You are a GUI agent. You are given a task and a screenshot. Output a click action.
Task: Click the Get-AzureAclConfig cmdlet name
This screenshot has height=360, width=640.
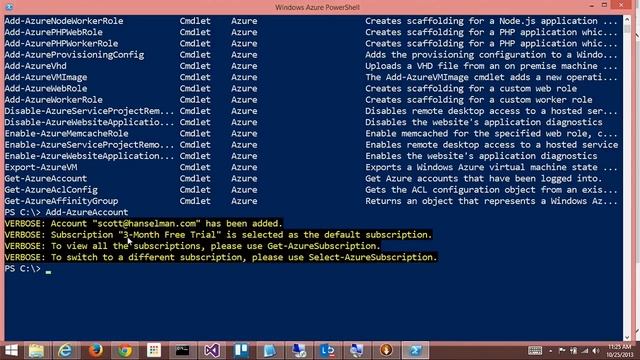51,190
